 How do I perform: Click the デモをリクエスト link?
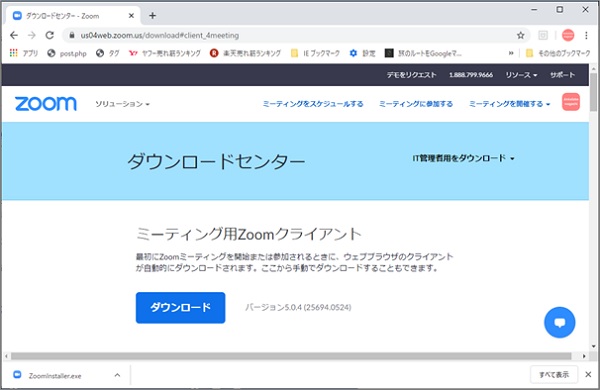[x=411, y=75]
